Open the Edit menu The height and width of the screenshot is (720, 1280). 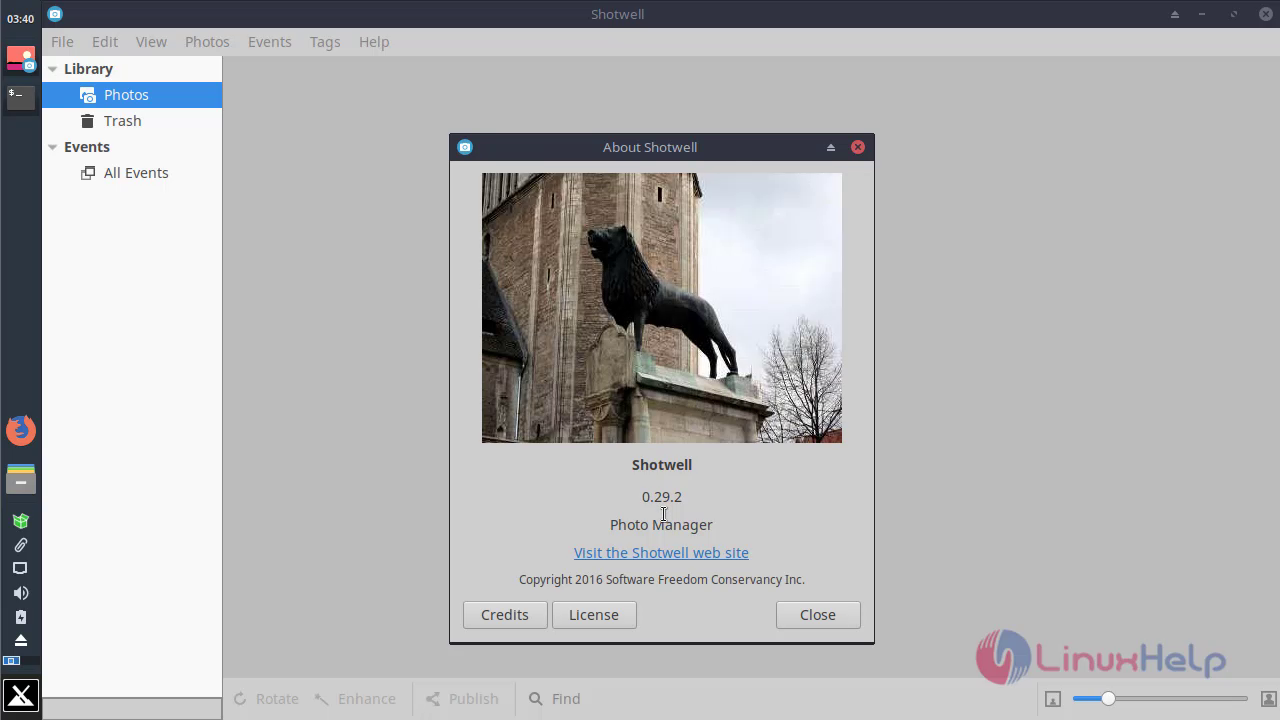coord(105,42)
